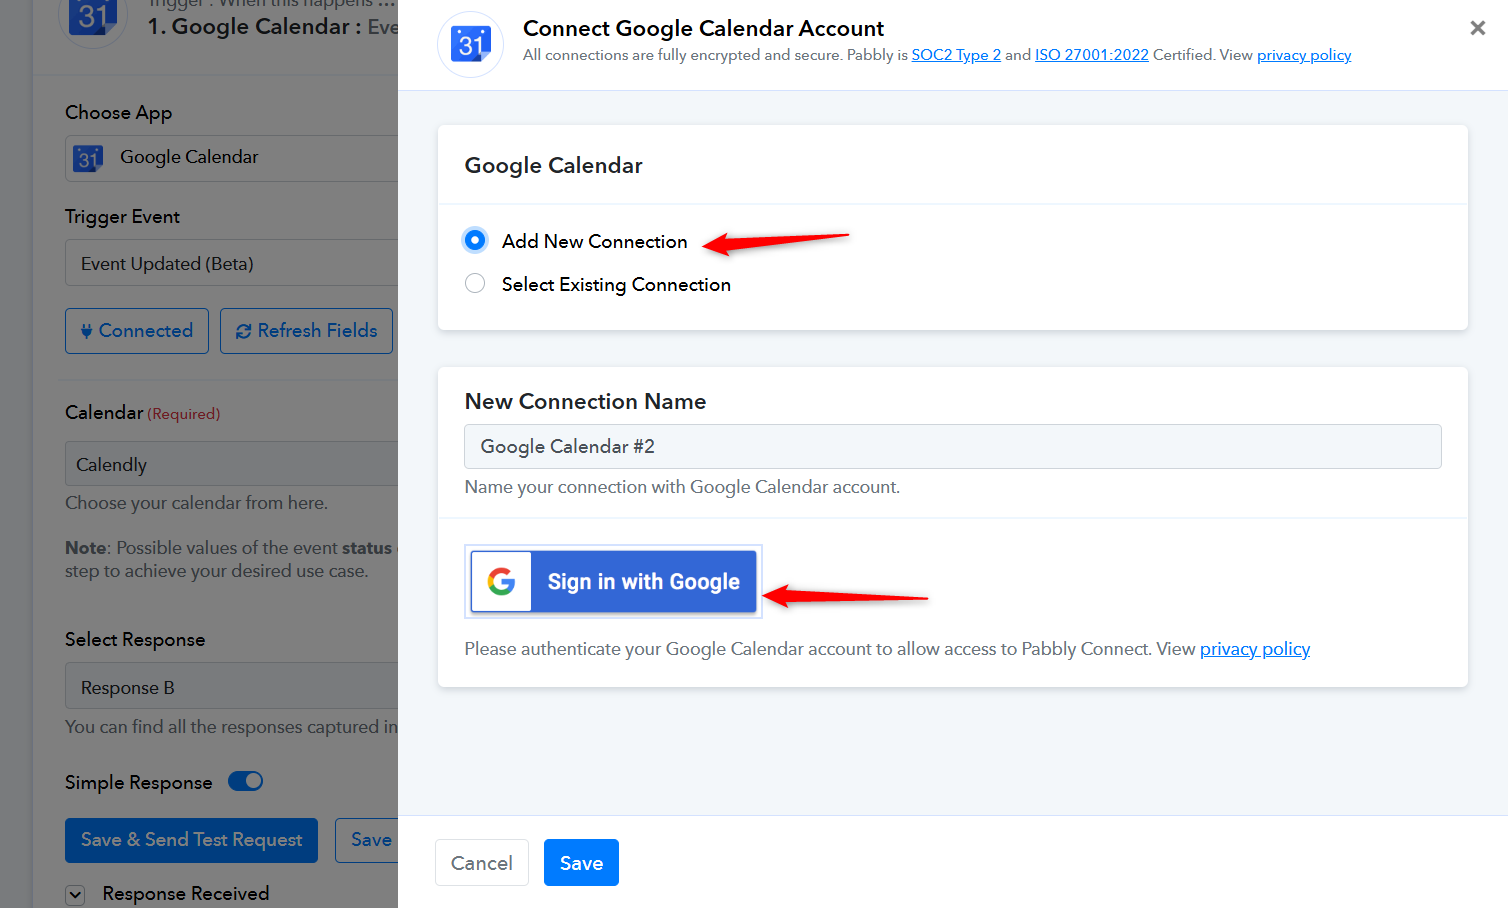Viewport: 1508px width, 908px height.
Task: Click the refresh icon on Refresh Fields
Action: tap(243, 331)
